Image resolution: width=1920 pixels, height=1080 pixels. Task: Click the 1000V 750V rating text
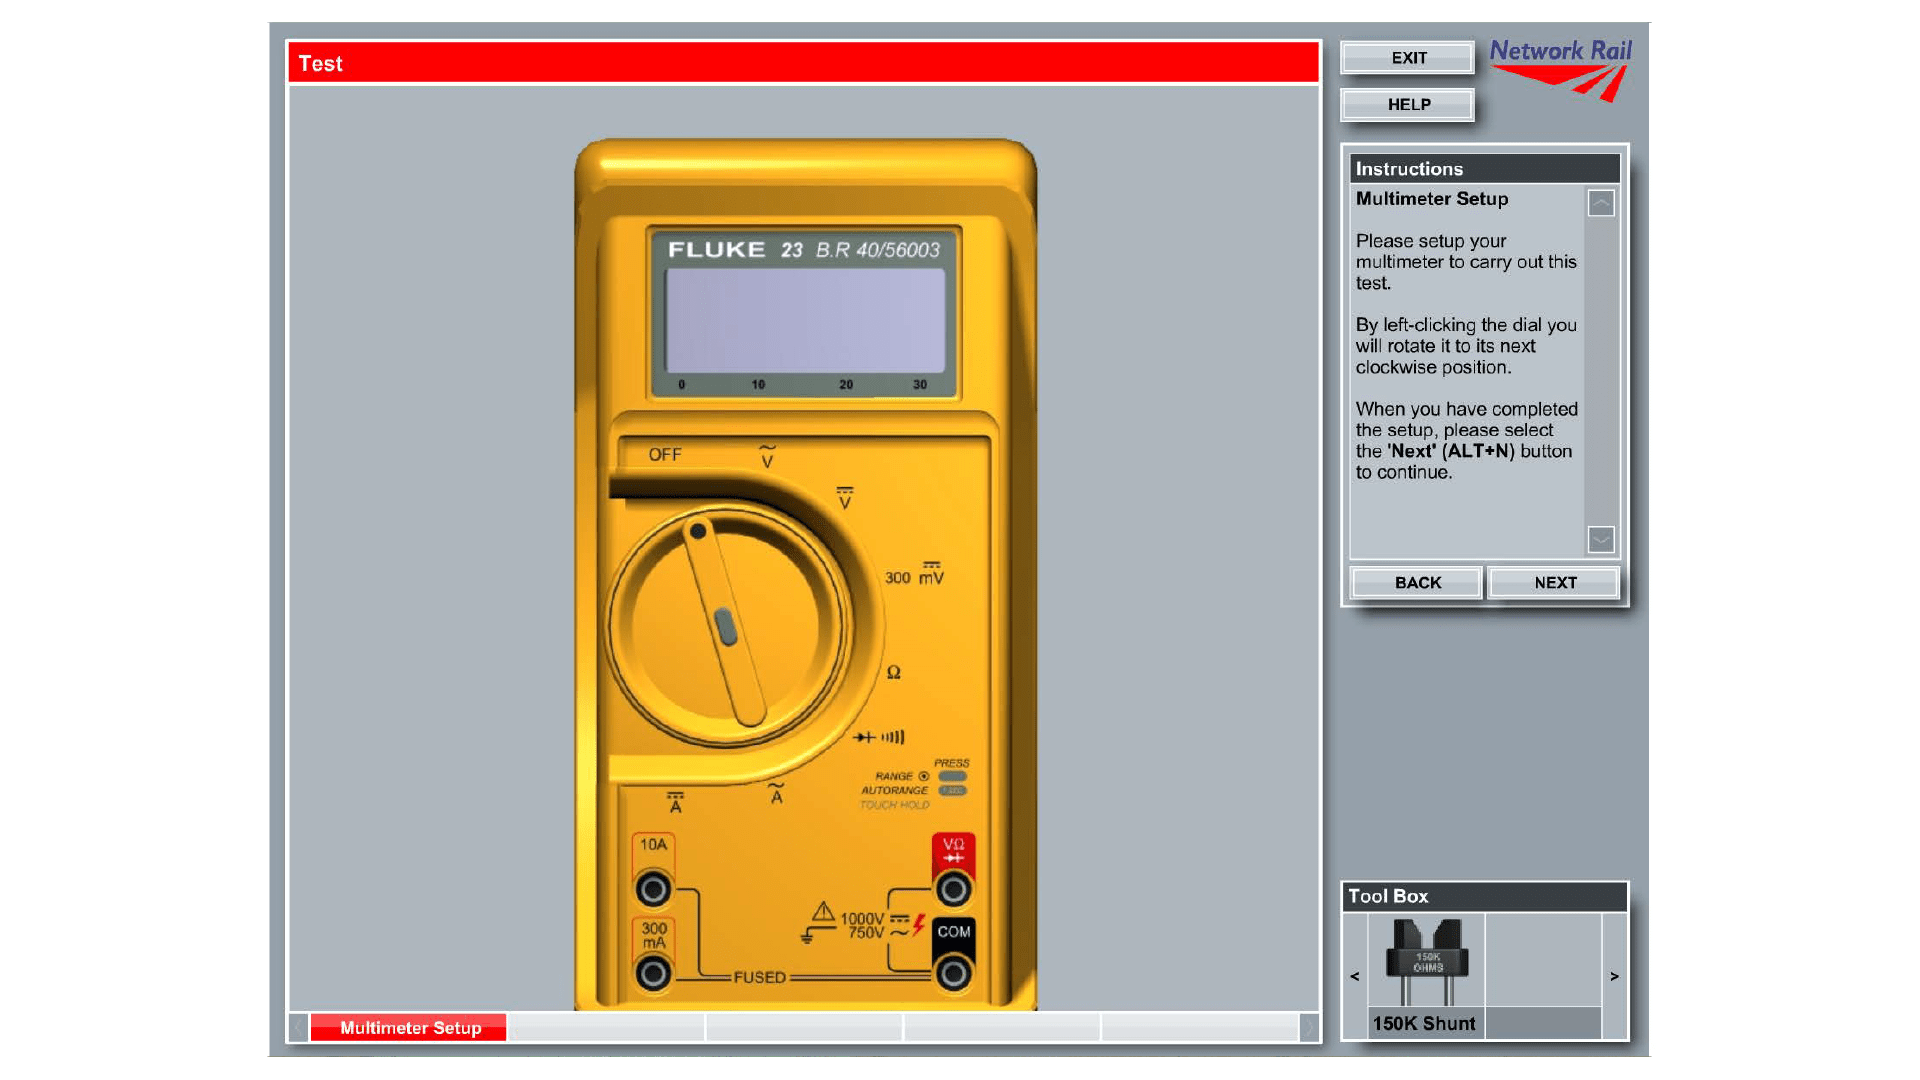click(862, 925)
